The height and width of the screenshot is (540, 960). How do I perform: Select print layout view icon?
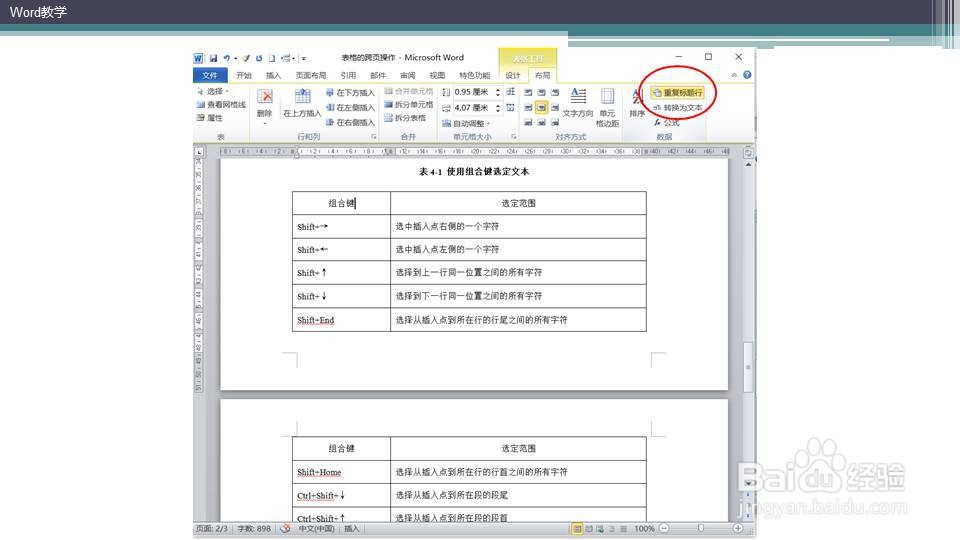pos(577,528)
